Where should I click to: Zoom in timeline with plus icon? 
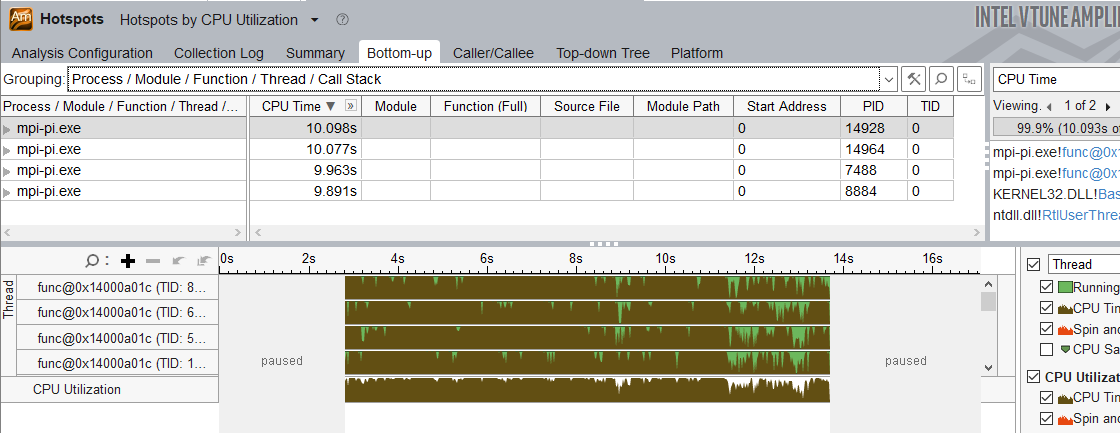pyautogui.click(x=129, y=261)
